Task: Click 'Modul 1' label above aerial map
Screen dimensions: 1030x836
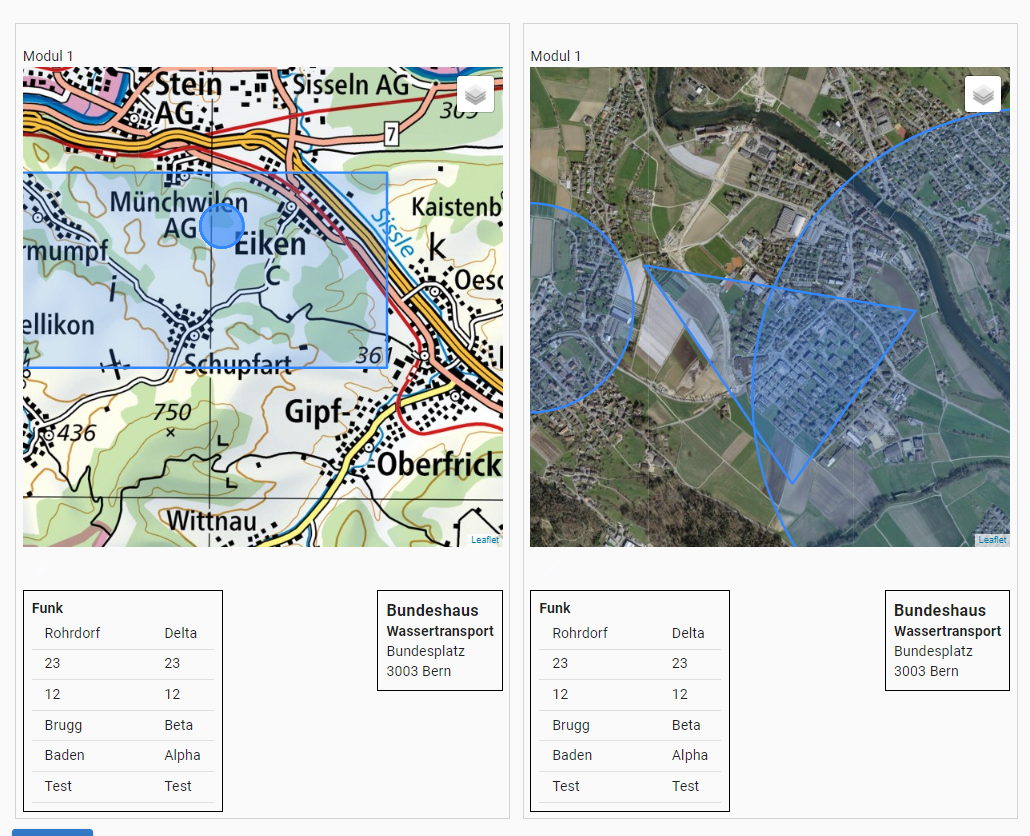Action: [x=556, y=56]
